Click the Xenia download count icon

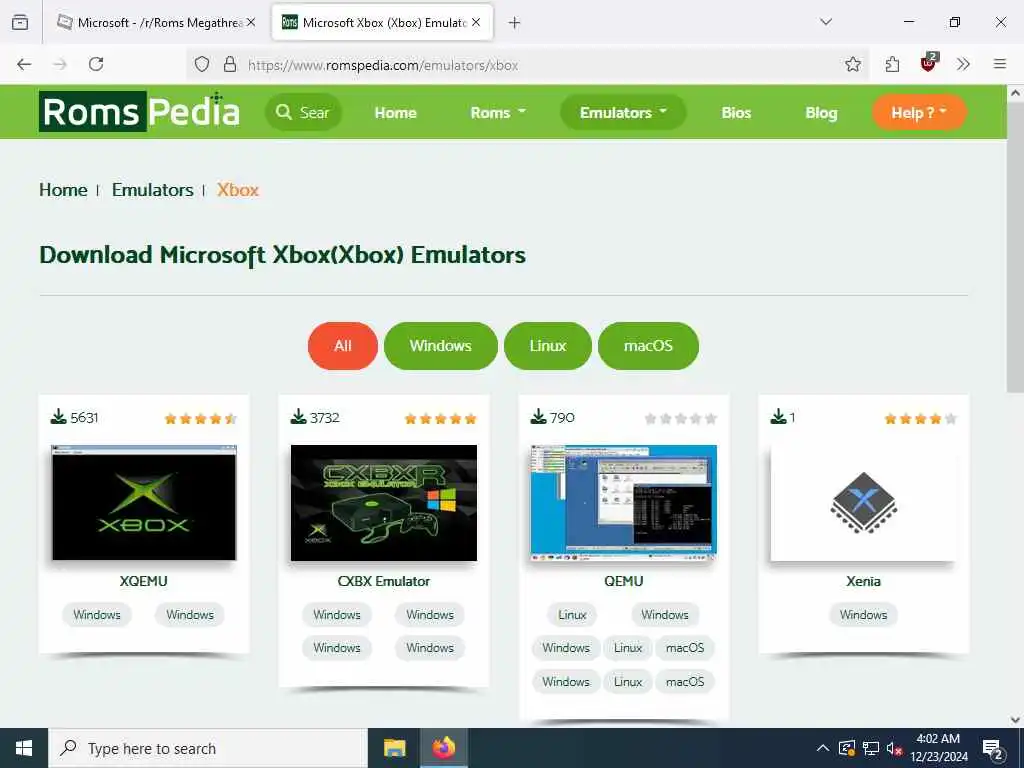coord(778,417)
